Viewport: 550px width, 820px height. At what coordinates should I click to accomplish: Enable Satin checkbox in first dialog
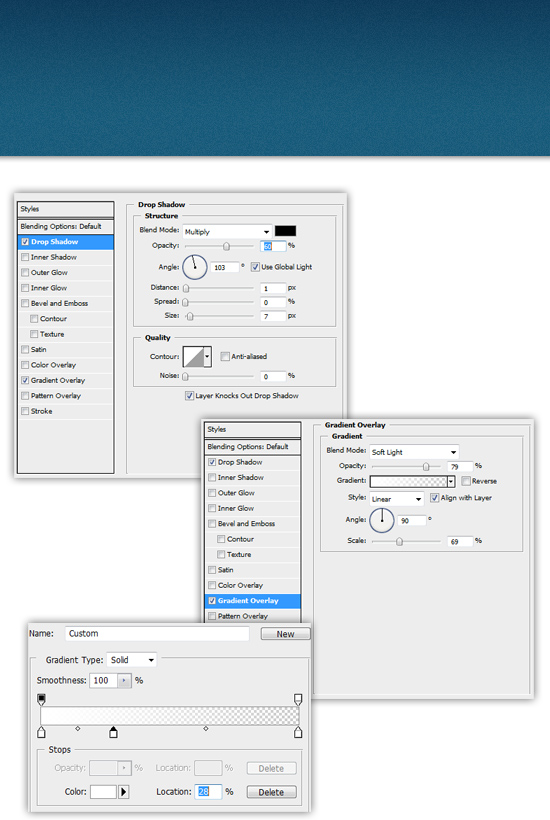(25, 349)
